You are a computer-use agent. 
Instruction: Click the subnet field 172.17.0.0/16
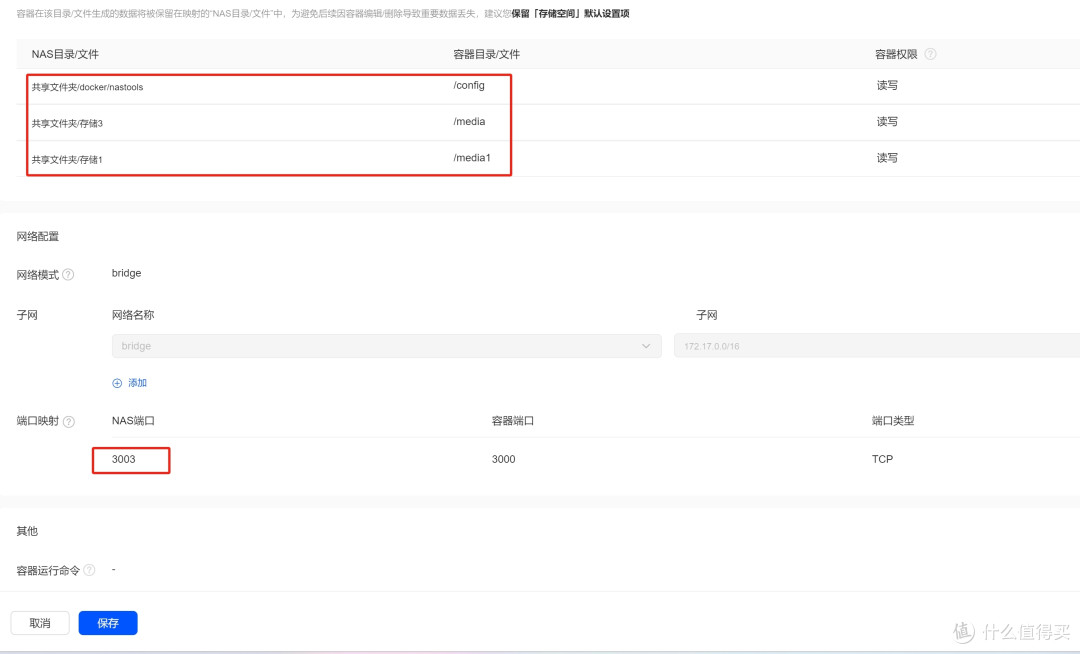coord(877,346)
